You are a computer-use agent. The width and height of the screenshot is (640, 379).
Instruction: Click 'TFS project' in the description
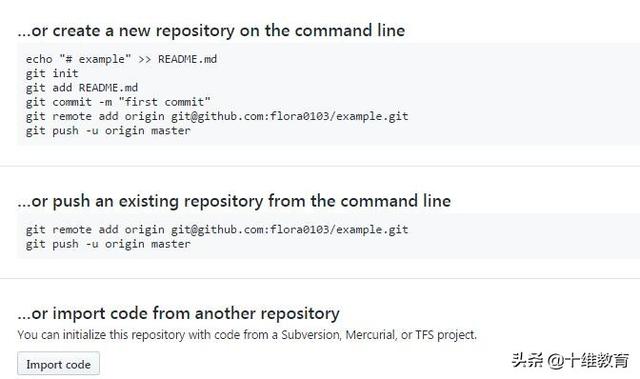[x=446, y=335]
